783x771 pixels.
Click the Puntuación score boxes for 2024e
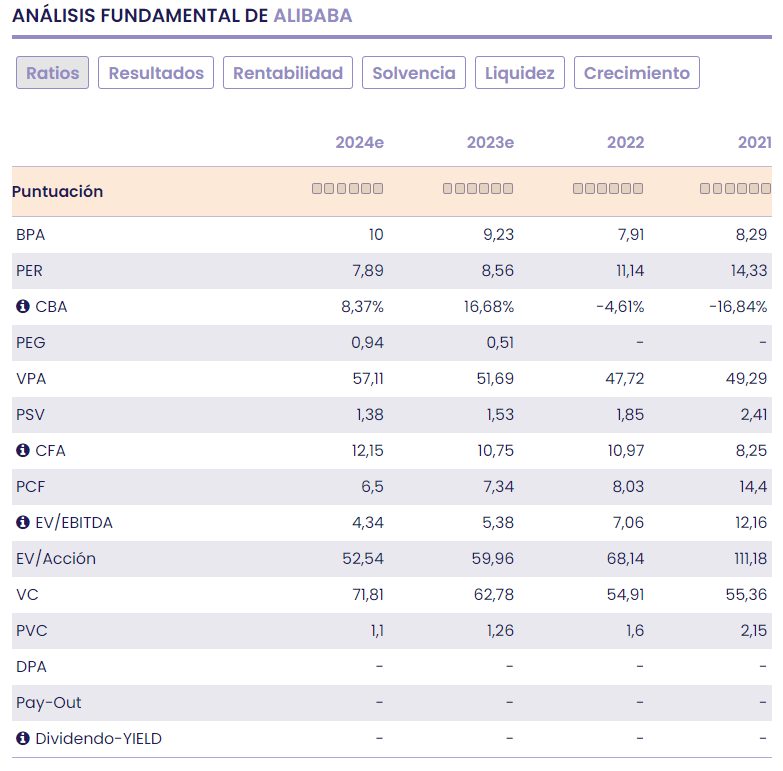click(347, 189)
